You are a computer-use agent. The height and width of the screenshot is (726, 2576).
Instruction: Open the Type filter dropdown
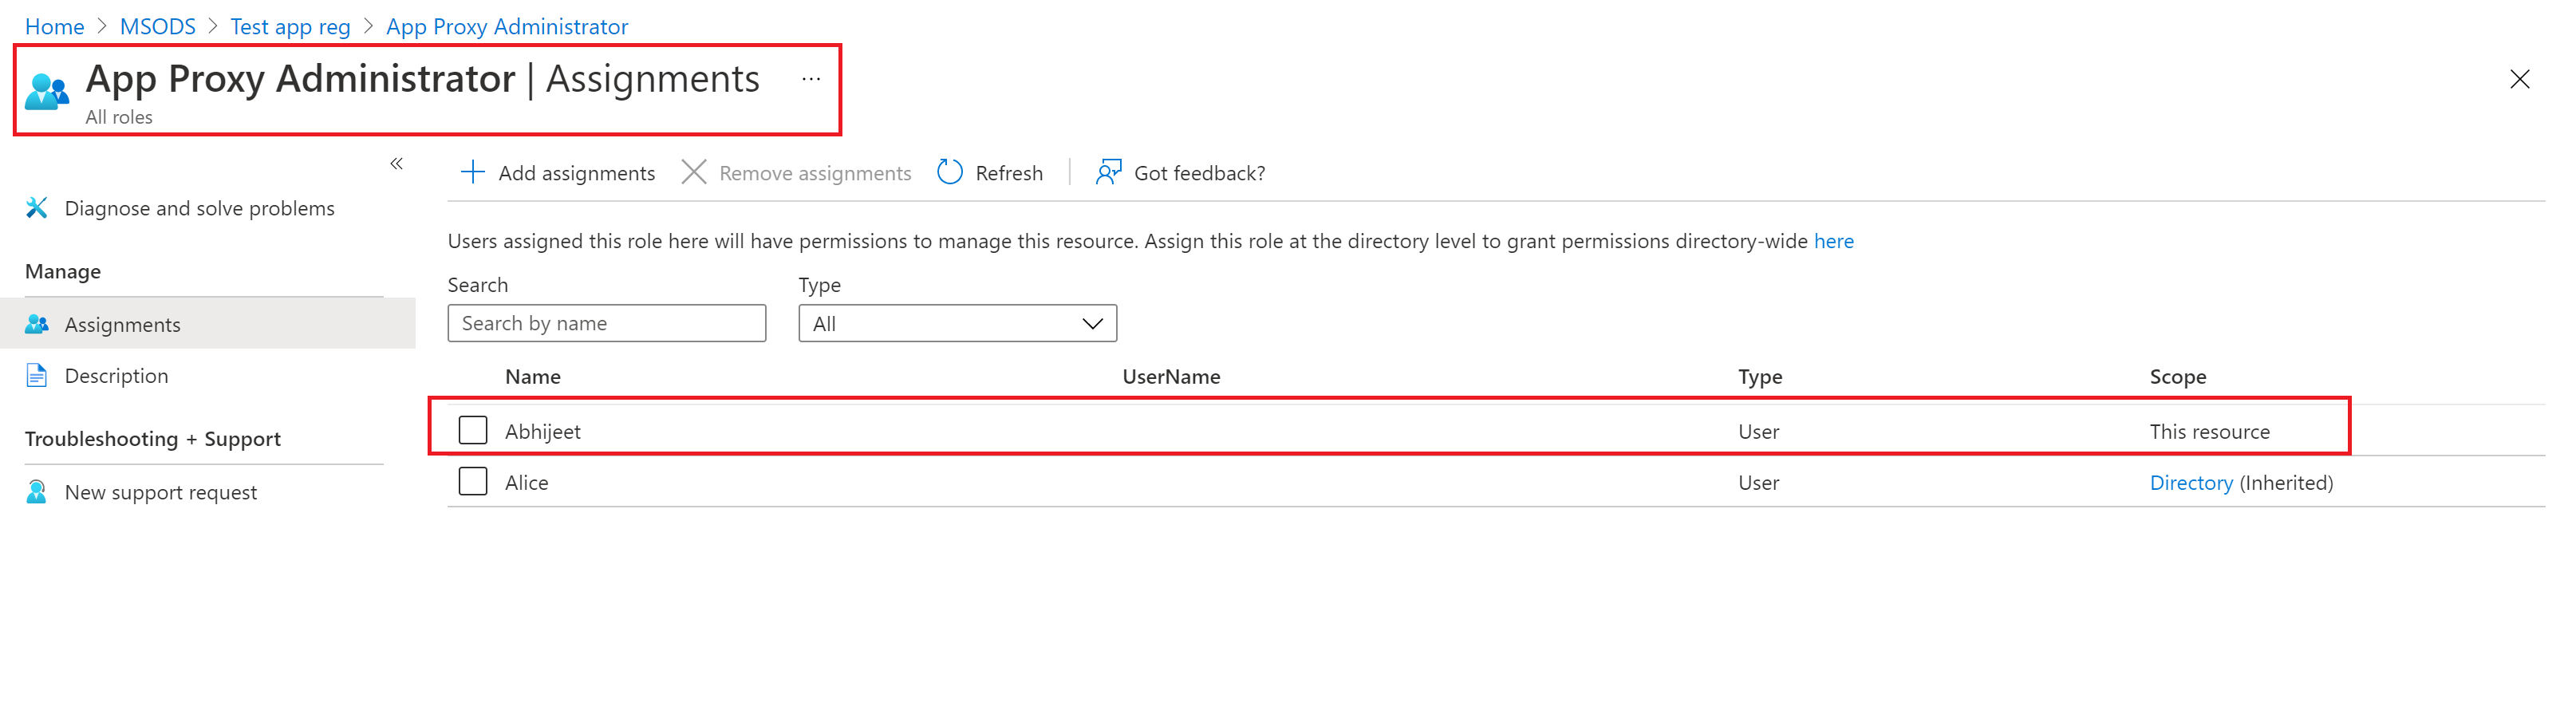click(957, 323)
